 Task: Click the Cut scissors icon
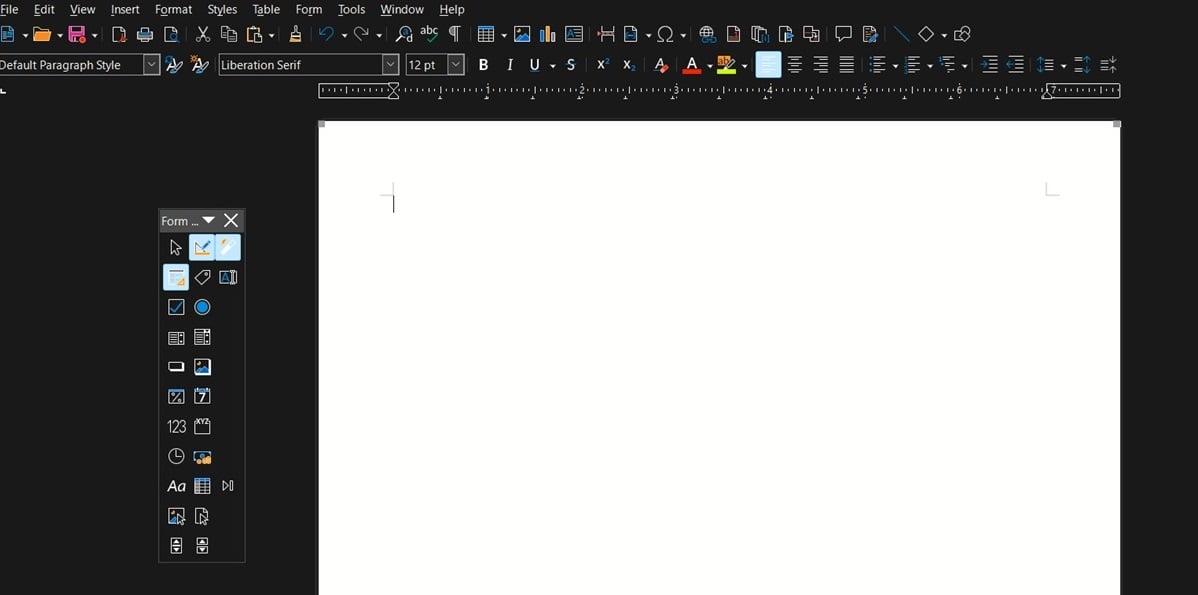[202, 34]
